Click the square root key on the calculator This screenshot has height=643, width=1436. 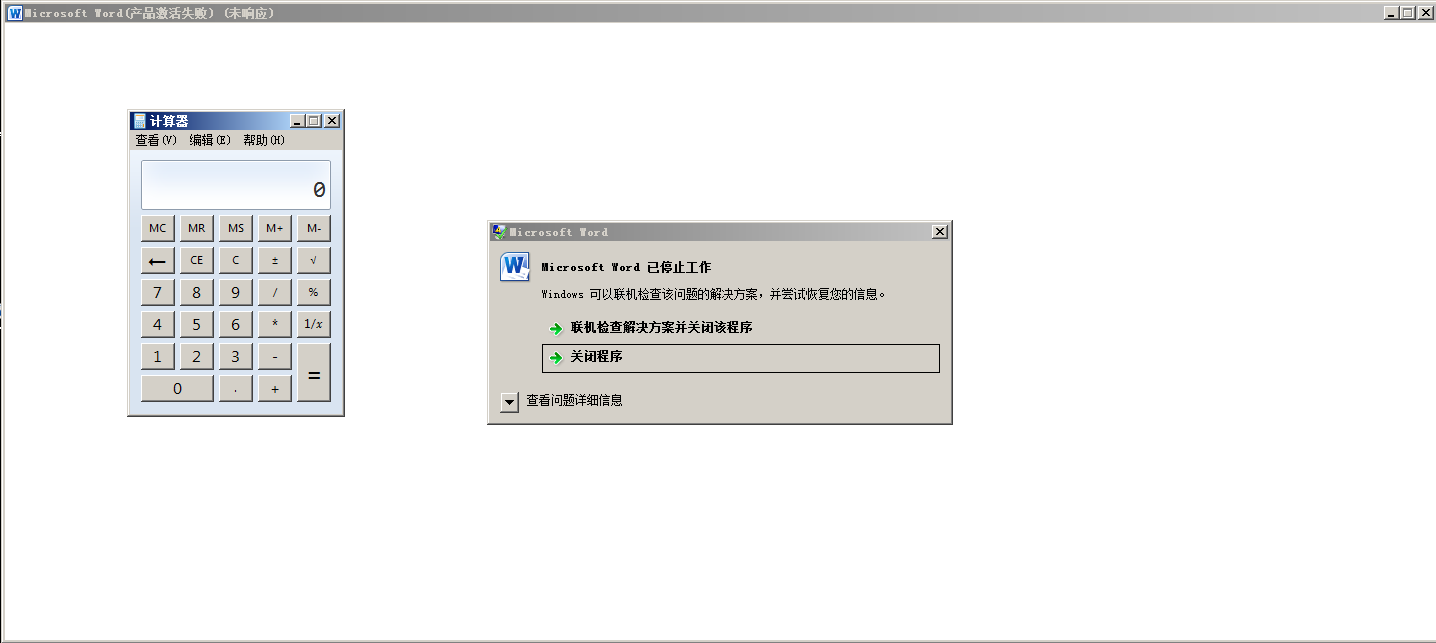[x=314, y=260]
